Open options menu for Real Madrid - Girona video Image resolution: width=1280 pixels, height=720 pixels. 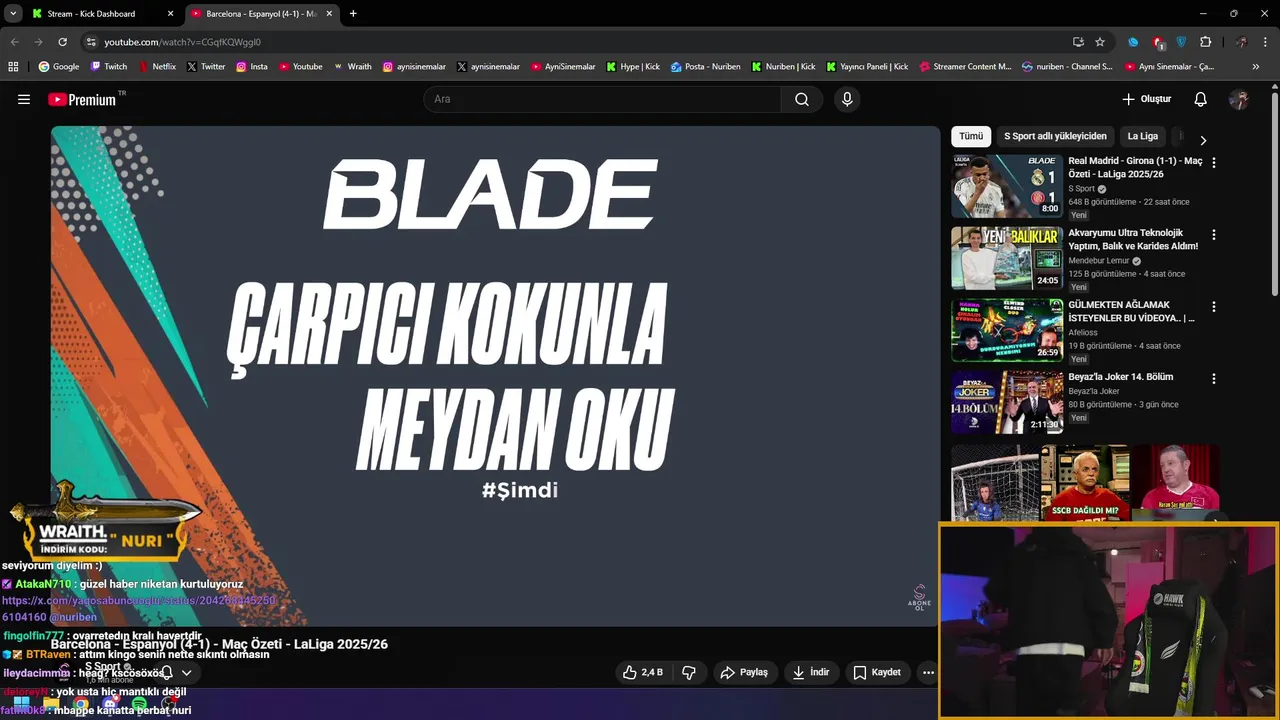[1214, 162]
